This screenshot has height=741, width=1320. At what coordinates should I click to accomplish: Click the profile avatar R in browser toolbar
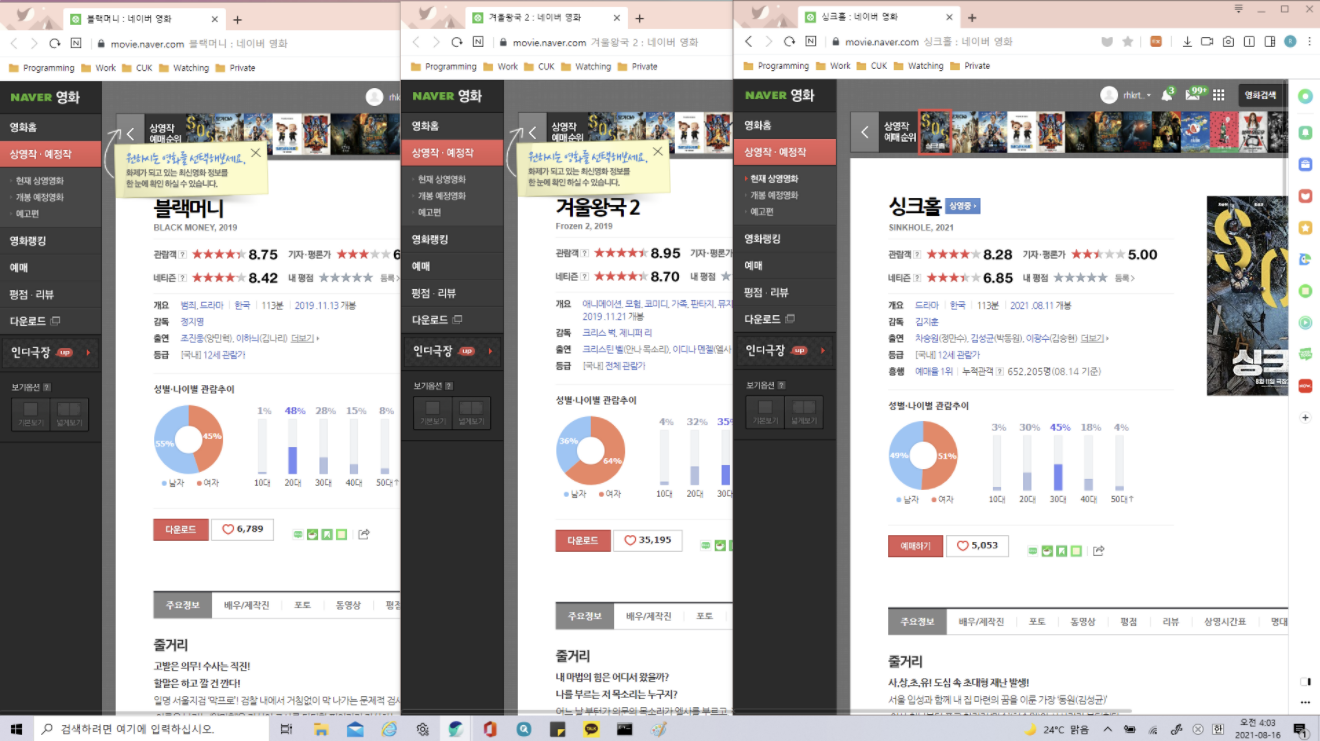(1290, 42)
